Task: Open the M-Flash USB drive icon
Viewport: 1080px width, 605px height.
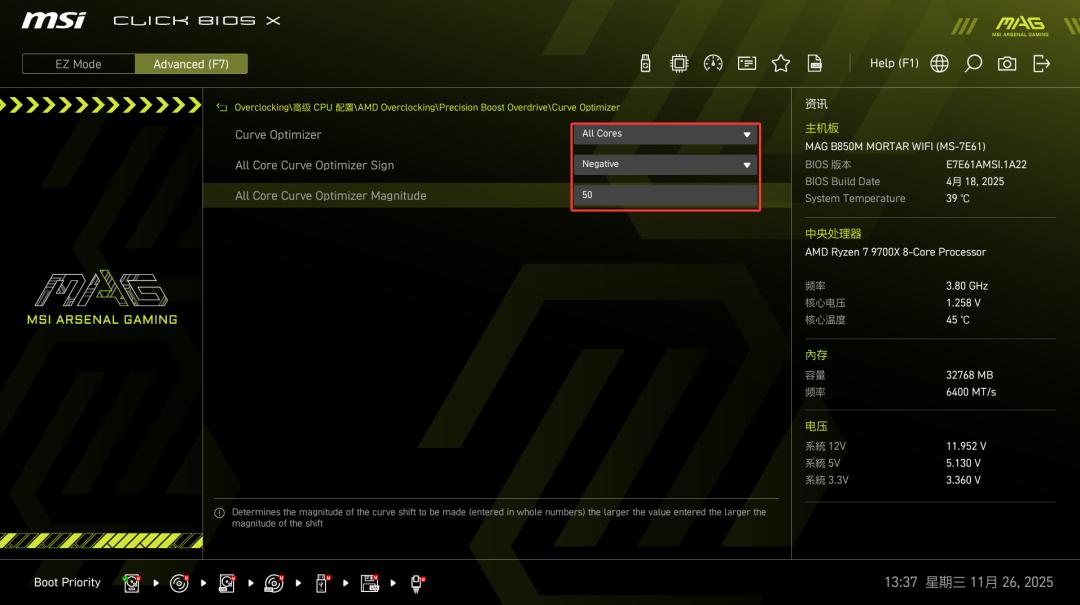Action: (645, 63)
